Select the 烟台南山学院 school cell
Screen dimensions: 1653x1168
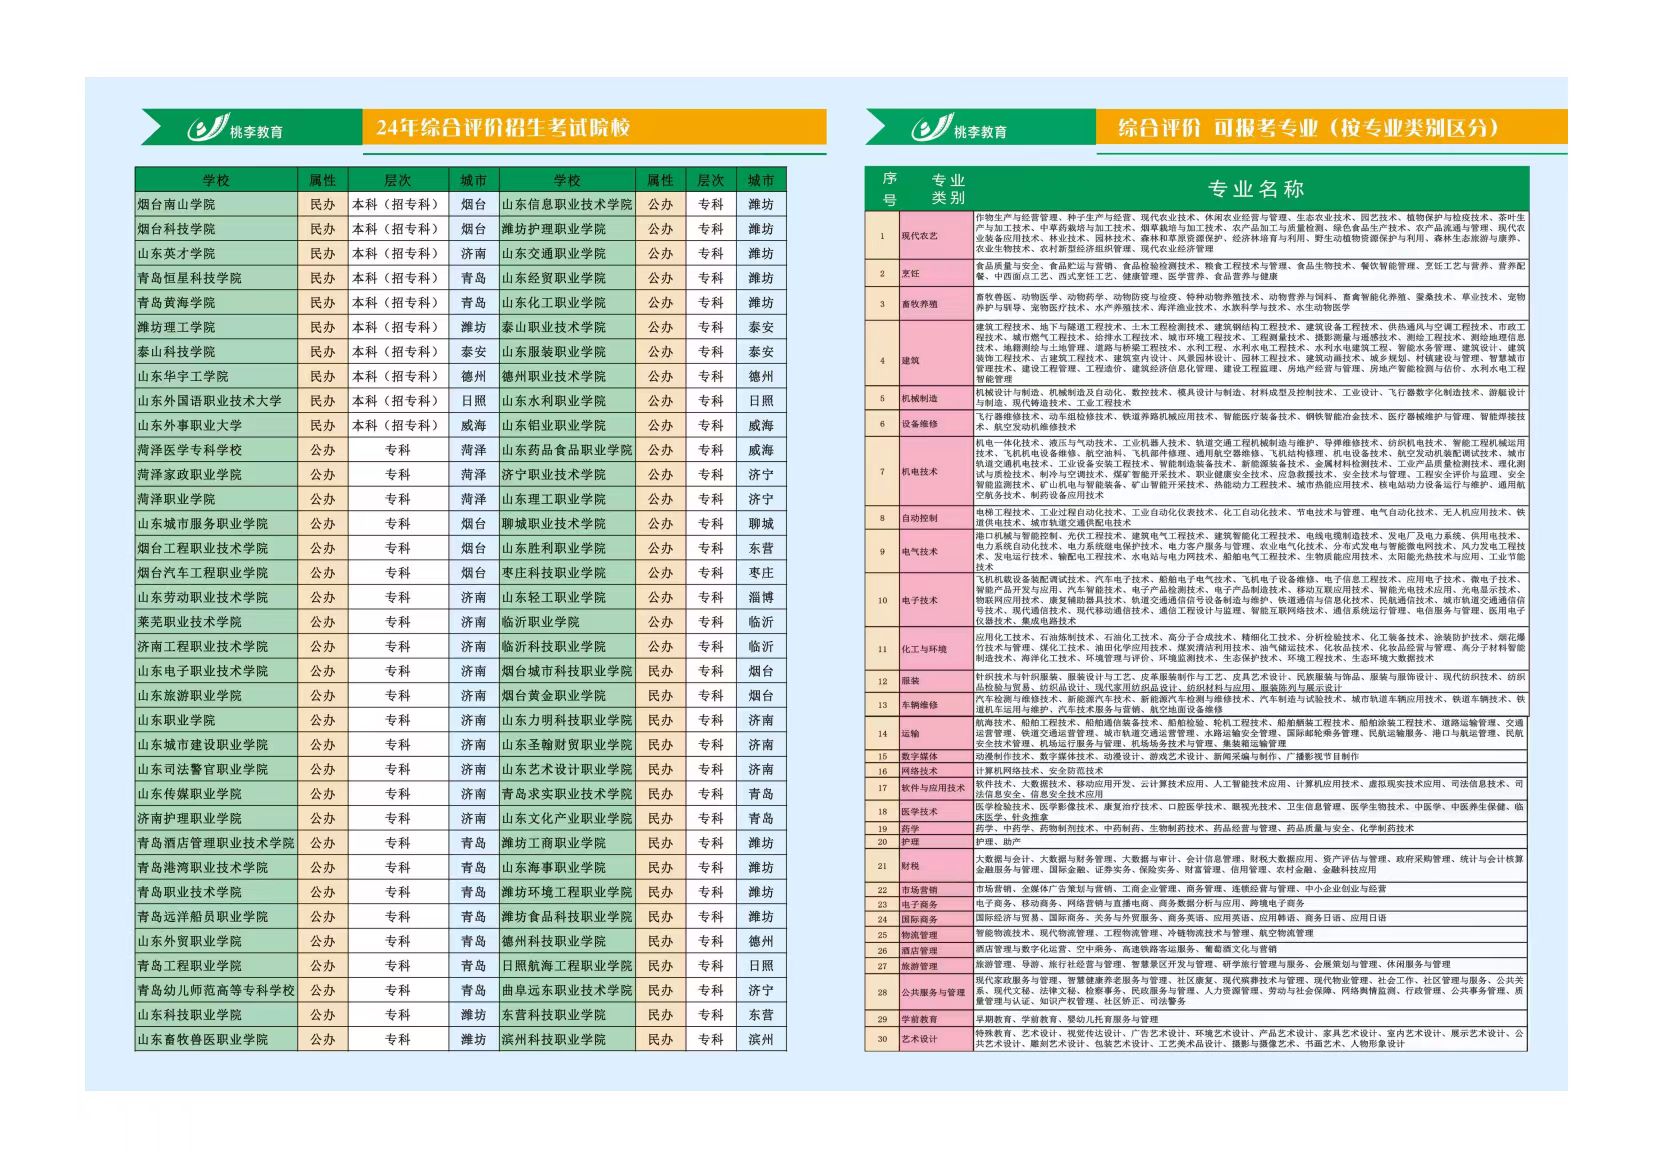[x=216, y=204]
